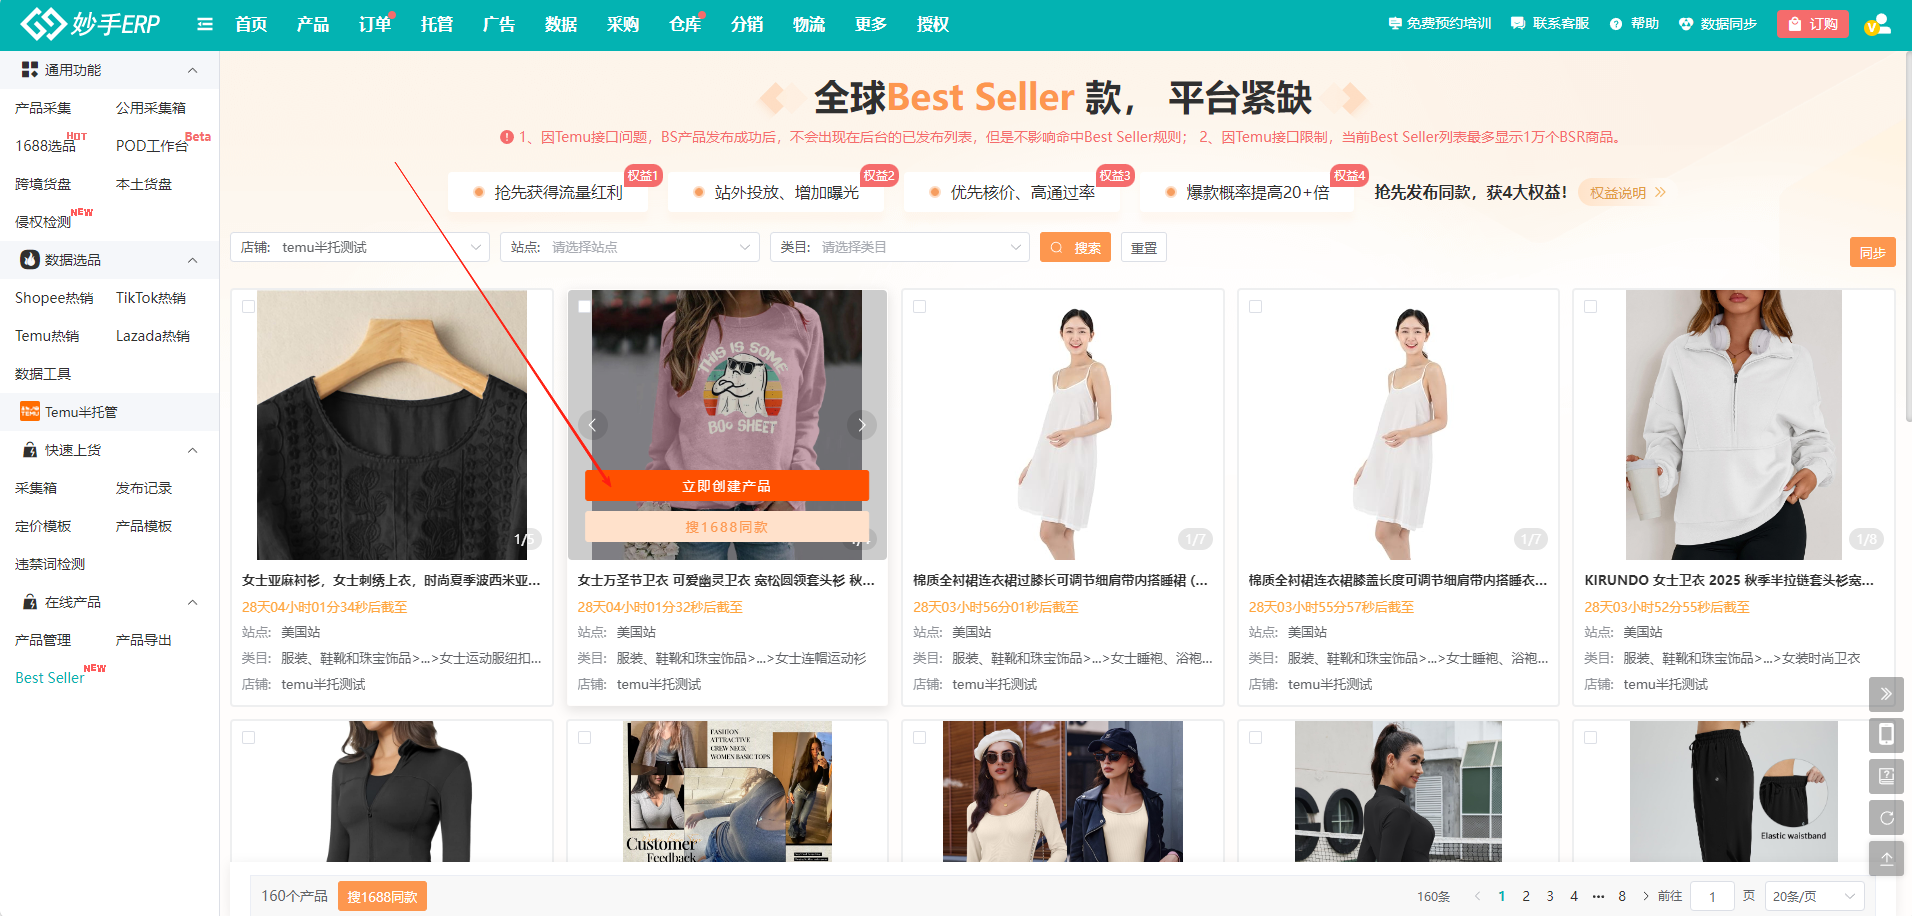Show next image on the pink sweatshirt card
1912x916 pixels.
coord(862,425)
